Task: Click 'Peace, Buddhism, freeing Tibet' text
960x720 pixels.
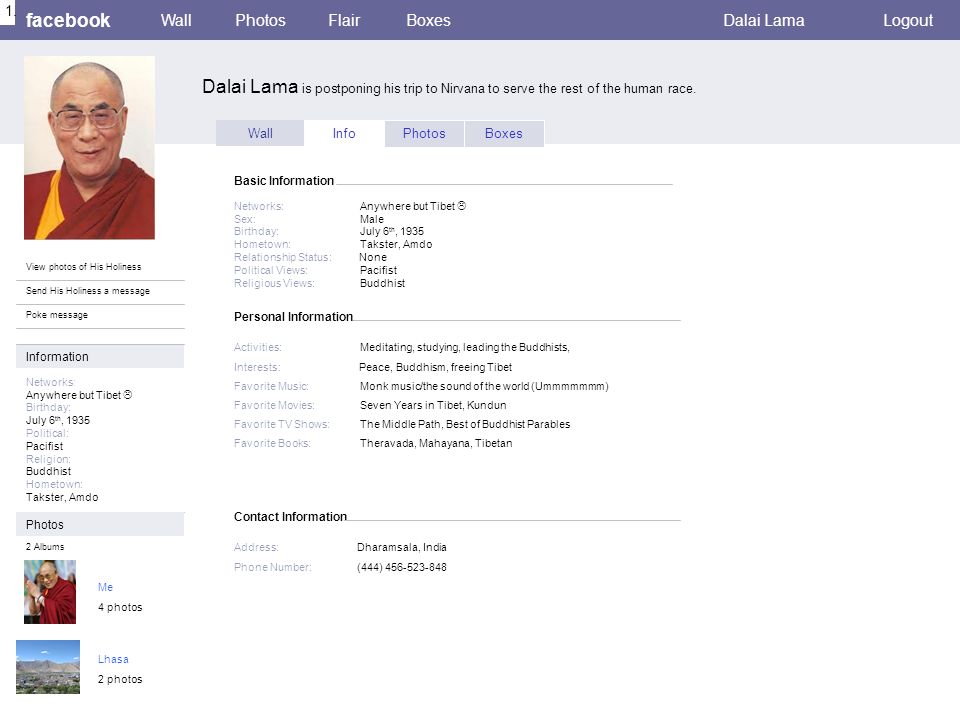Action: (435, 367)
